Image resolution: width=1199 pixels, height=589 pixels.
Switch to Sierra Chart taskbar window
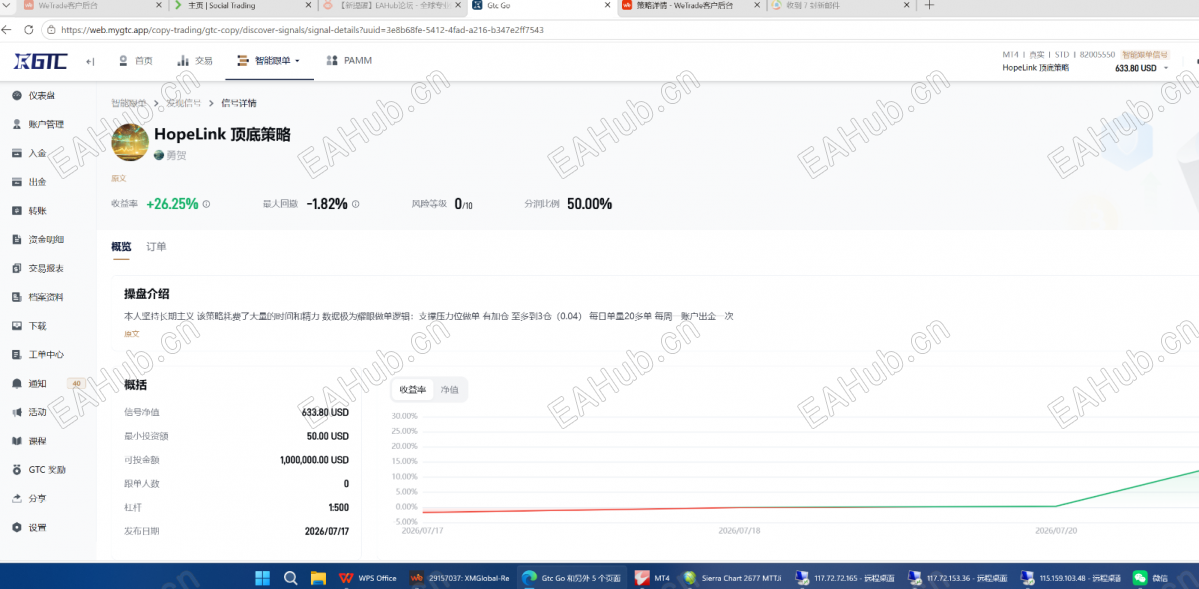tap(733, 578)
